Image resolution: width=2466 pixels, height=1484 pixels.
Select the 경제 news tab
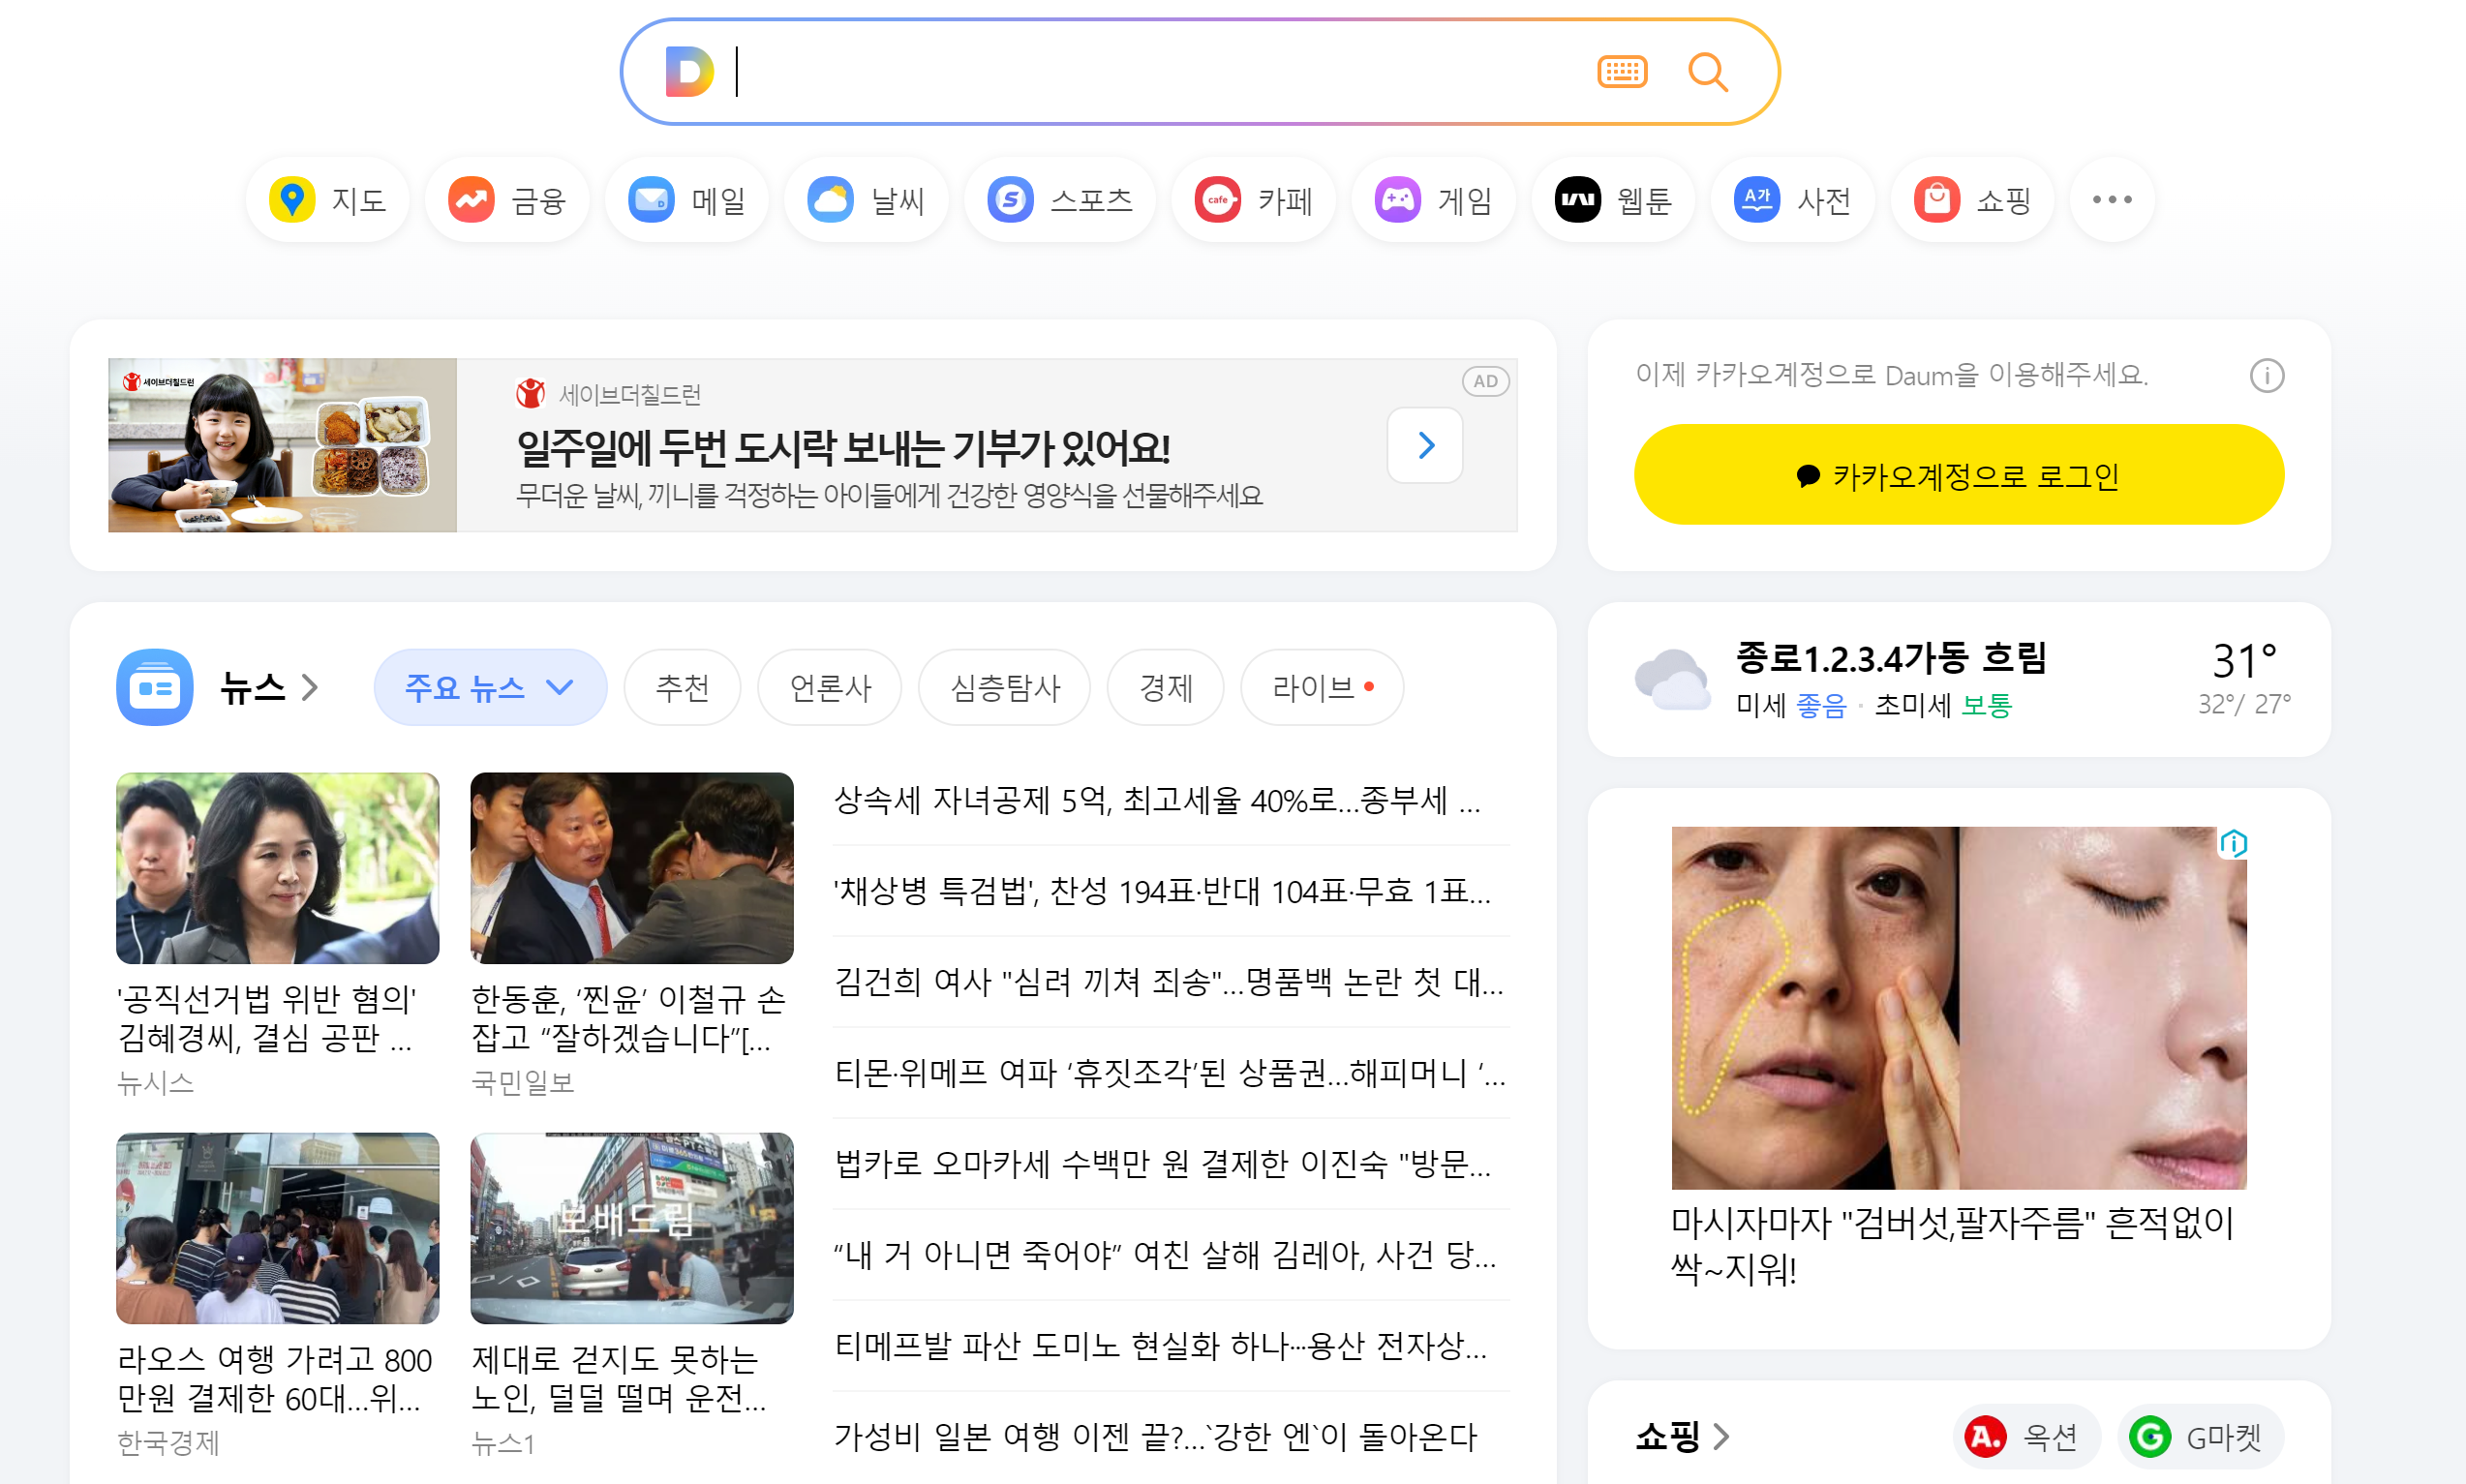tap(1165, 687)
